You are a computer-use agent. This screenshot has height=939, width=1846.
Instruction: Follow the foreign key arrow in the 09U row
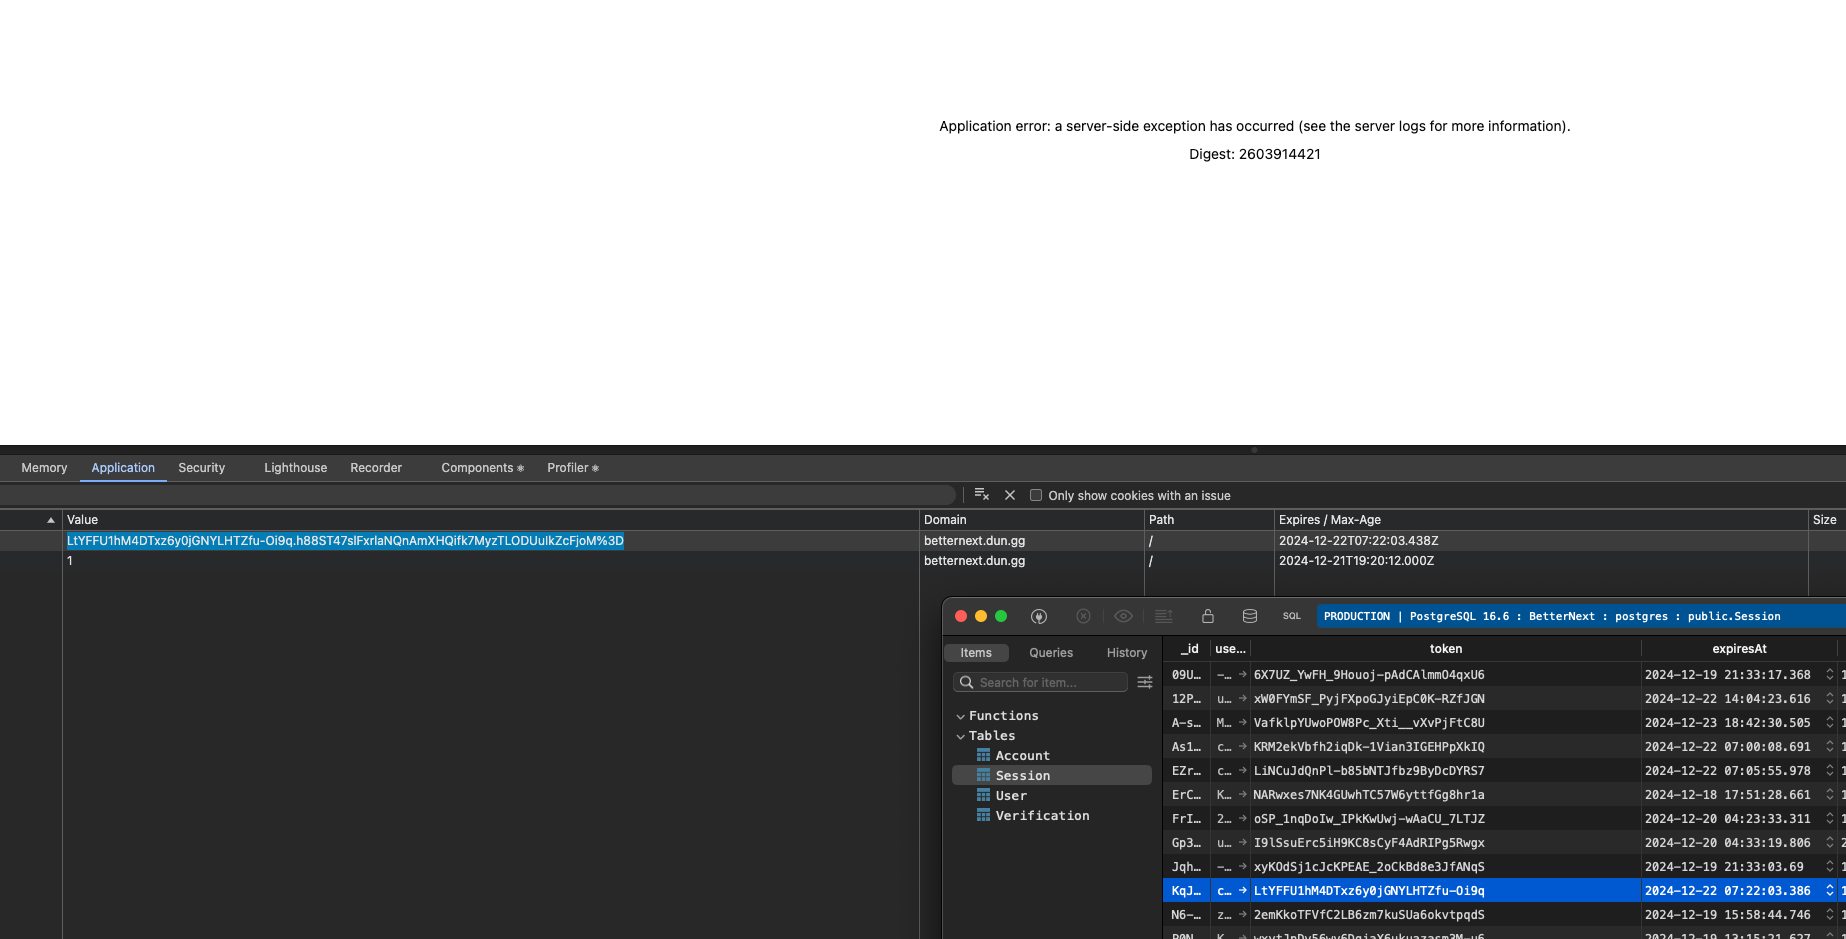click(x=1243, y=674)
